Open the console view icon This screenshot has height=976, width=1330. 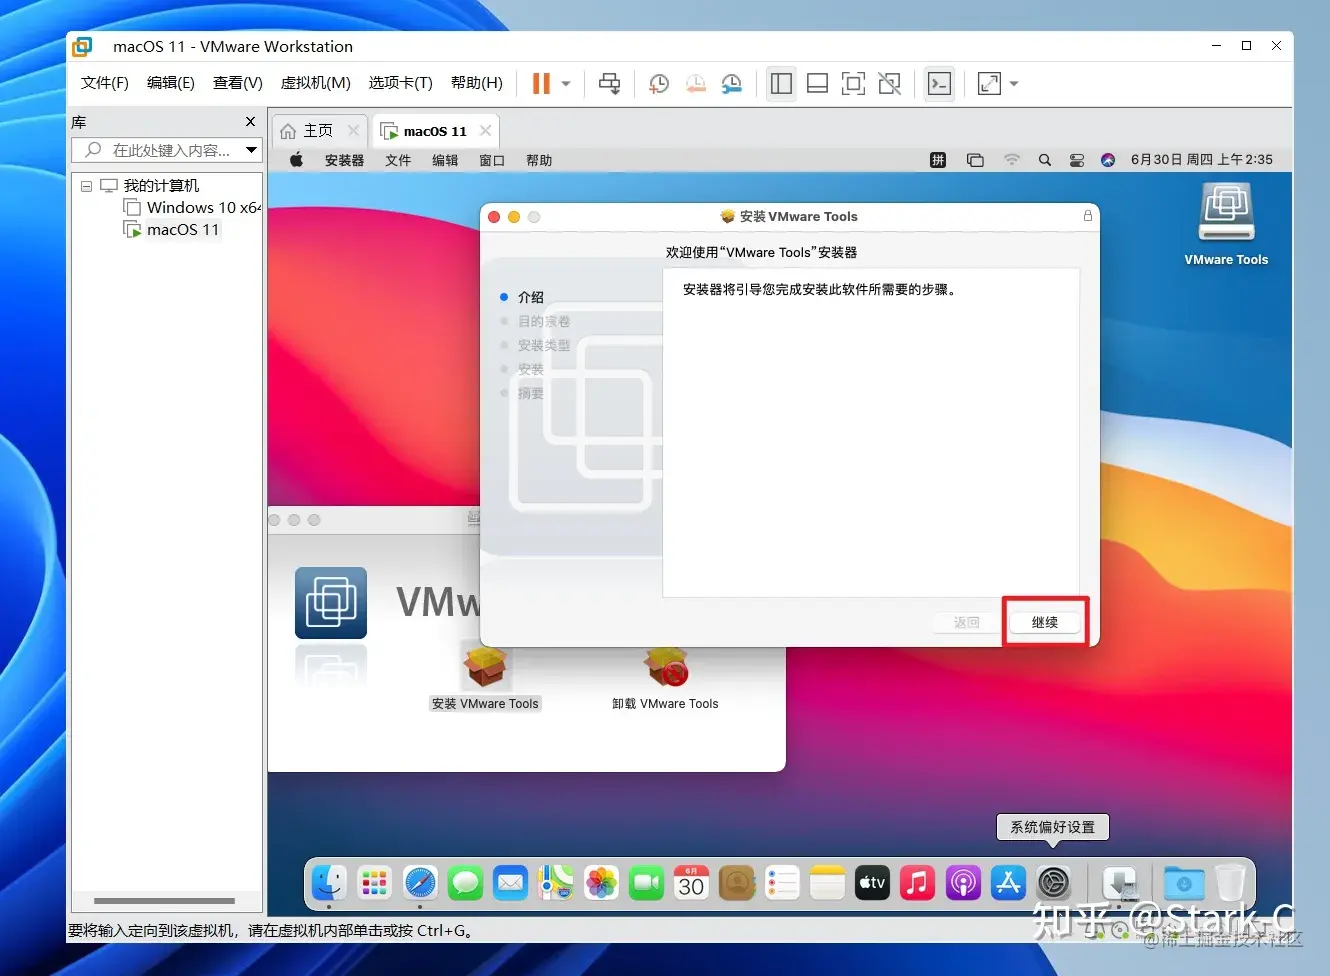coord(939,84)
